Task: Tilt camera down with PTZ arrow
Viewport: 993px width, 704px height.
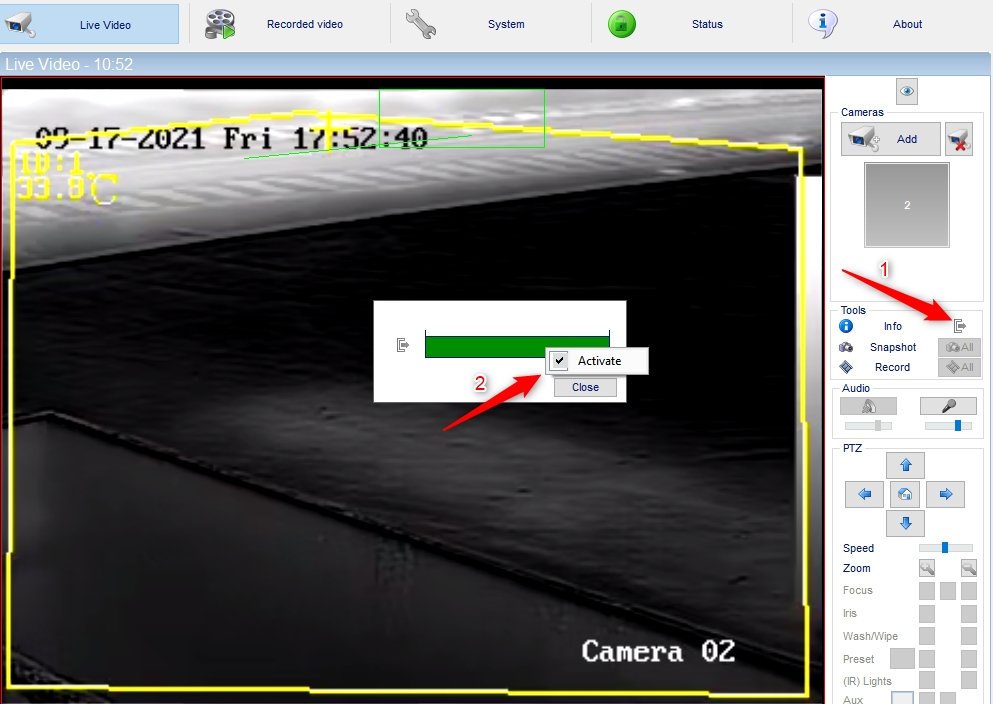Action: point(906,523)
